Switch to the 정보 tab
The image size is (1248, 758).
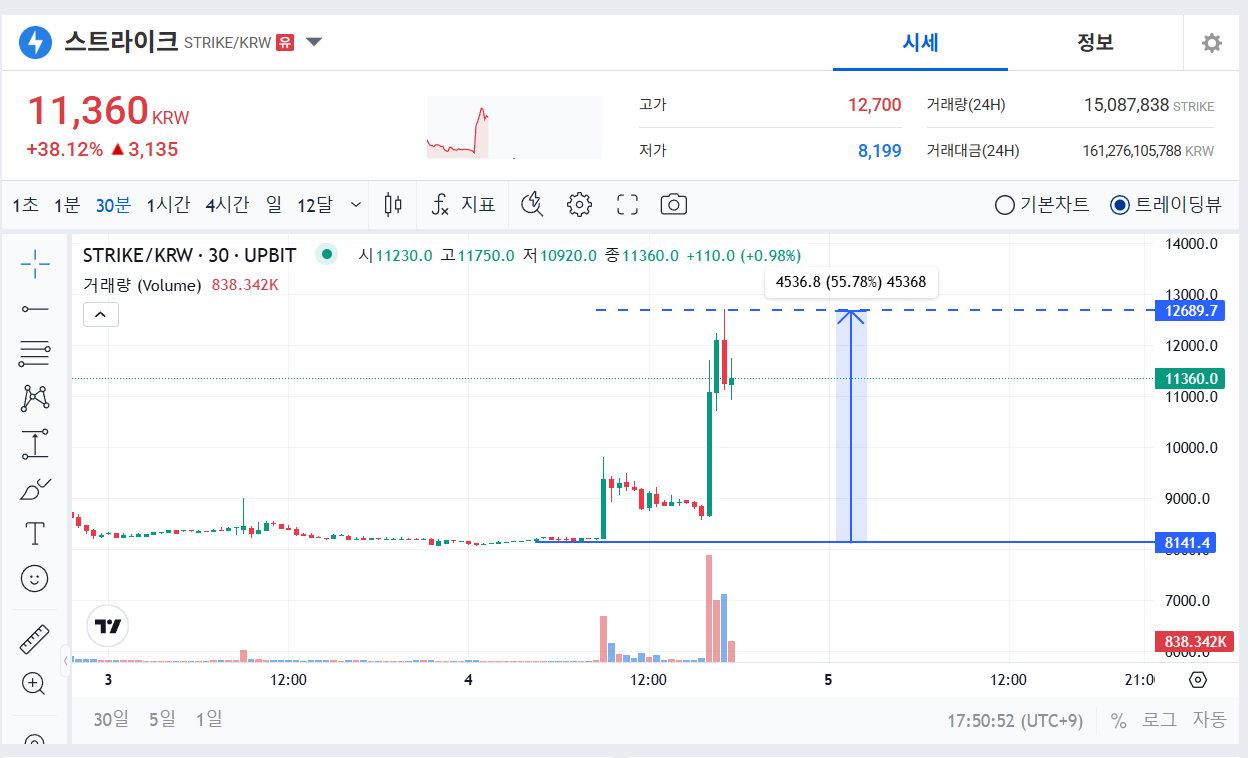pyautogui.click(x=1095, y=42)
